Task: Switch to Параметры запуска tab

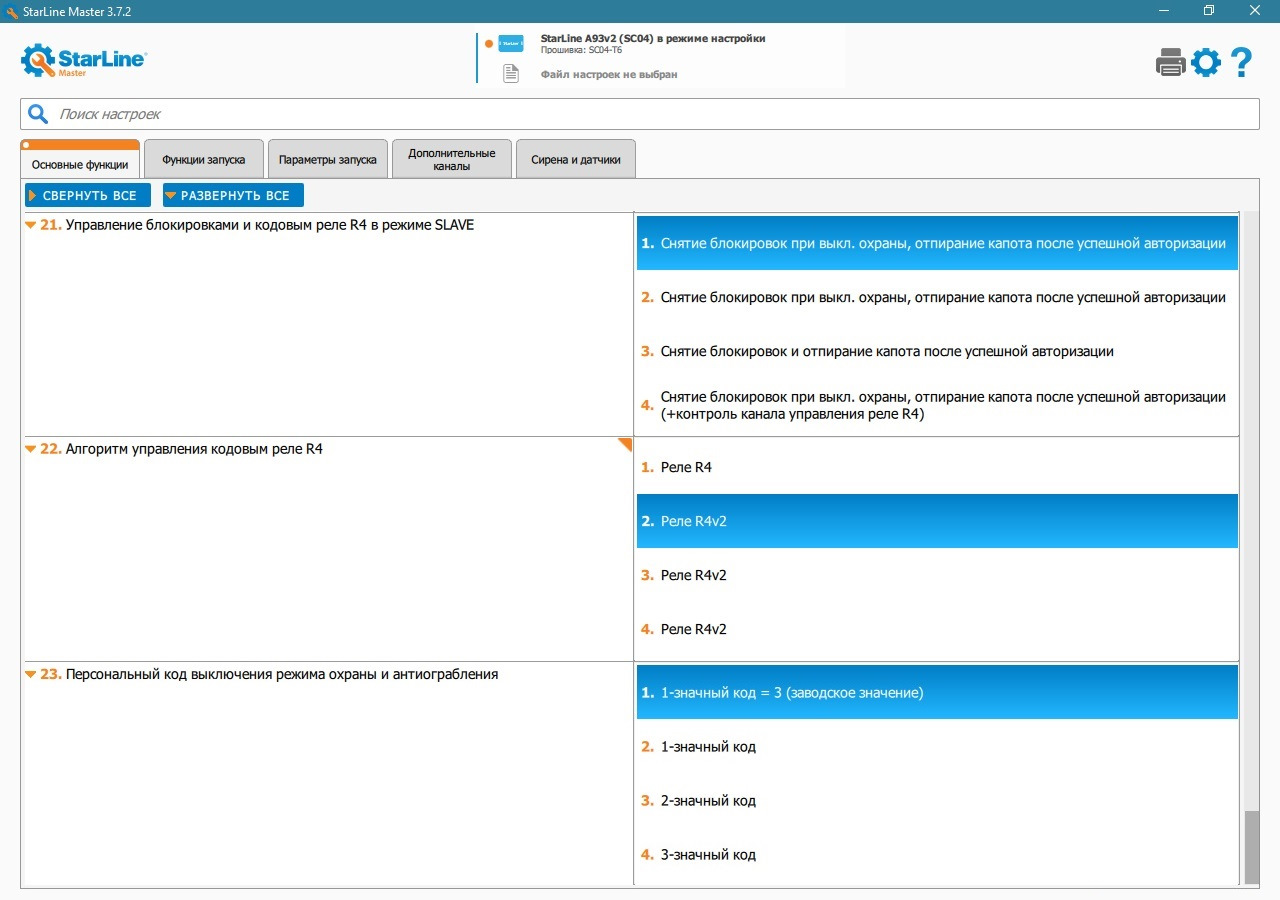Action: [328, 159]
